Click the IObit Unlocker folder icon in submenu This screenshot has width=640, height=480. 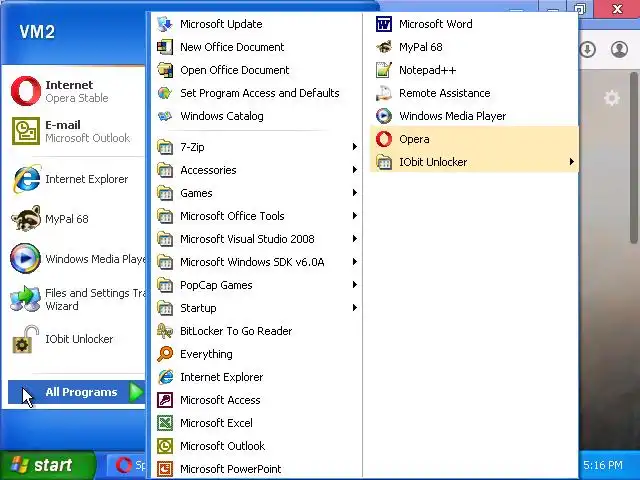coord(384,162)
